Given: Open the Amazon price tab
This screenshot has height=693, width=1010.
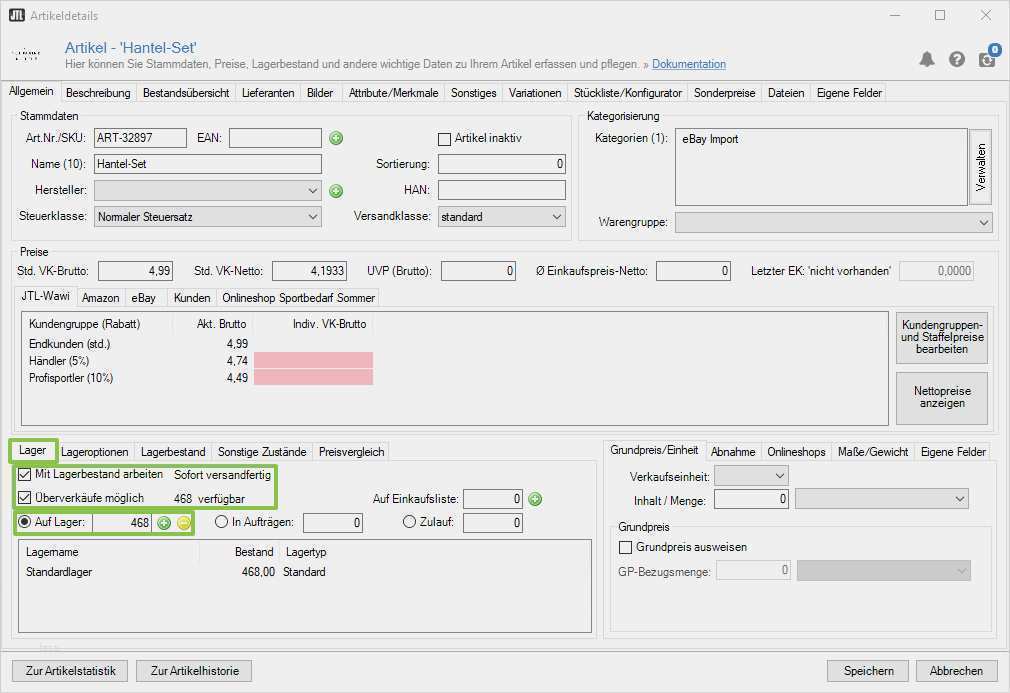Looking at the screenshot, I should coord(100,298).
